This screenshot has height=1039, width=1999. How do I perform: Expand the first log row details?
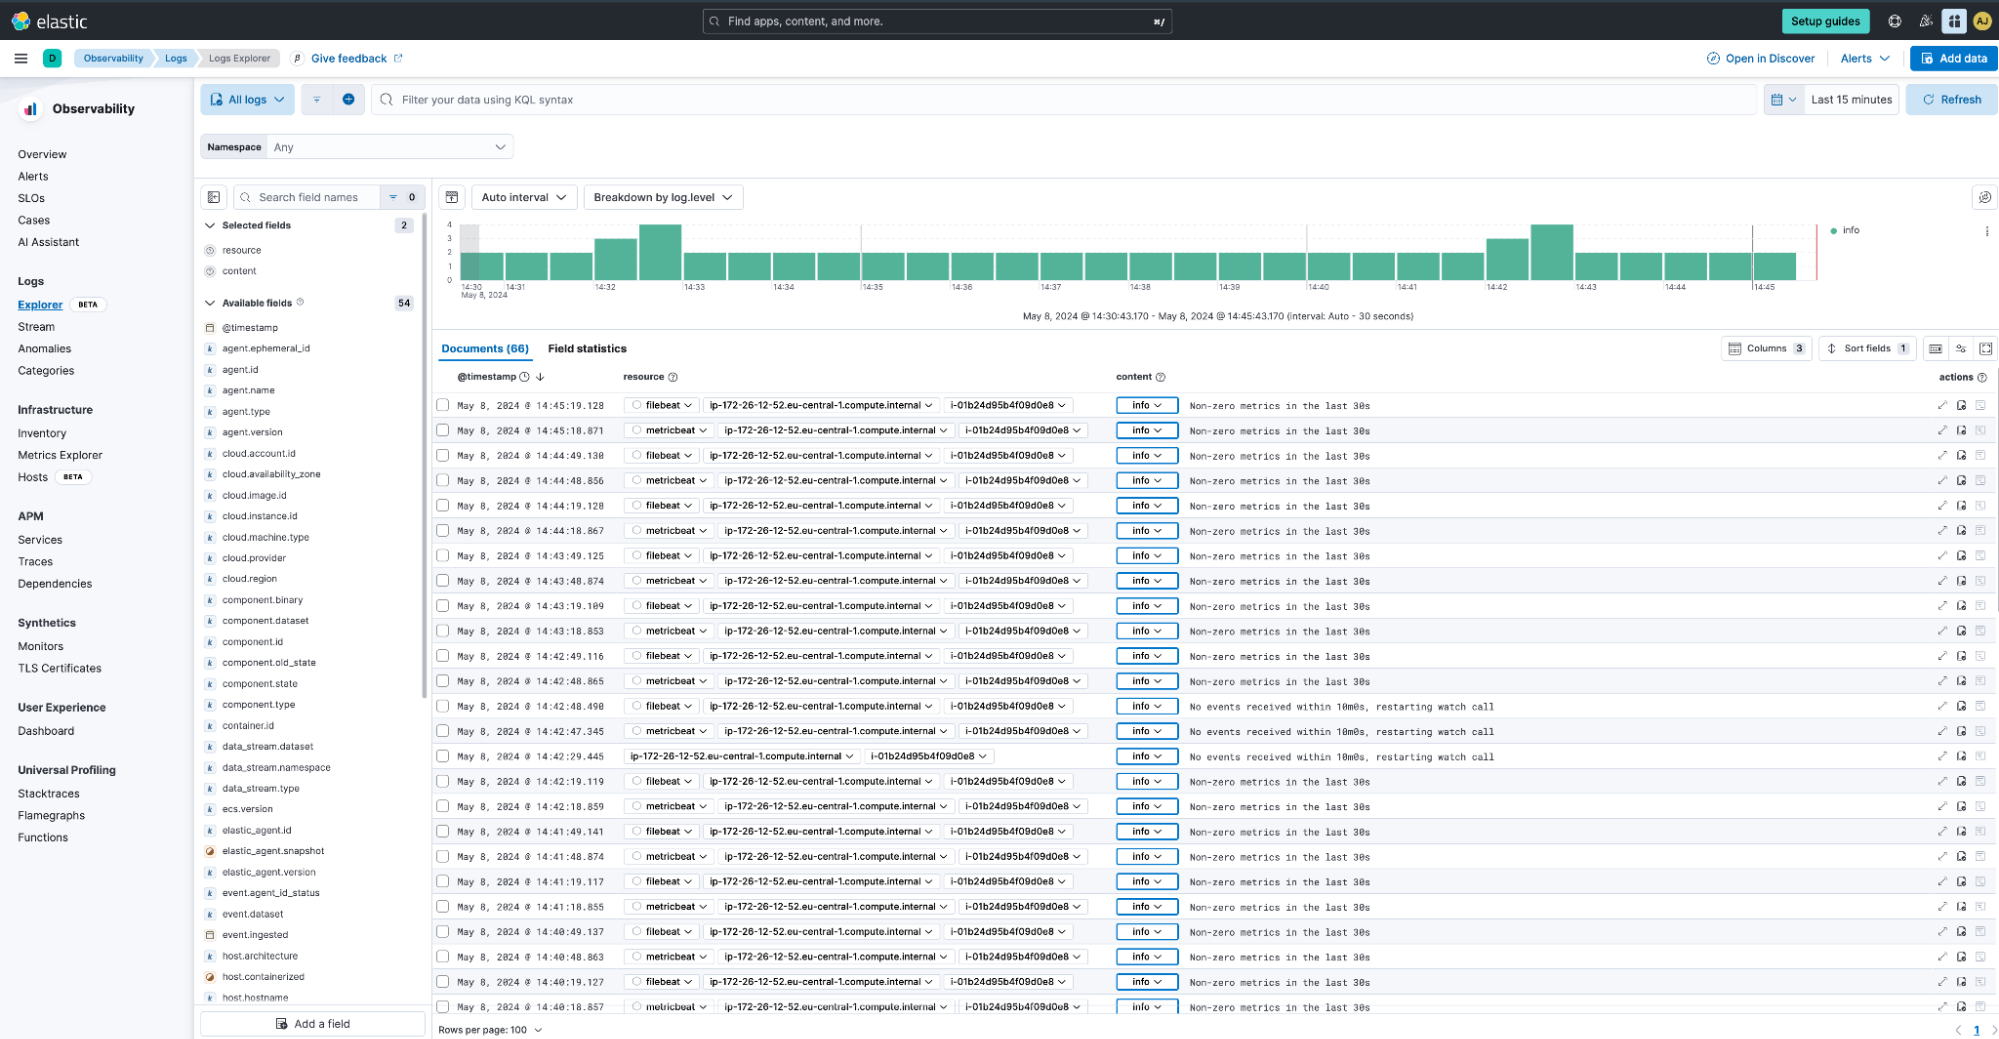point(1942,405)
